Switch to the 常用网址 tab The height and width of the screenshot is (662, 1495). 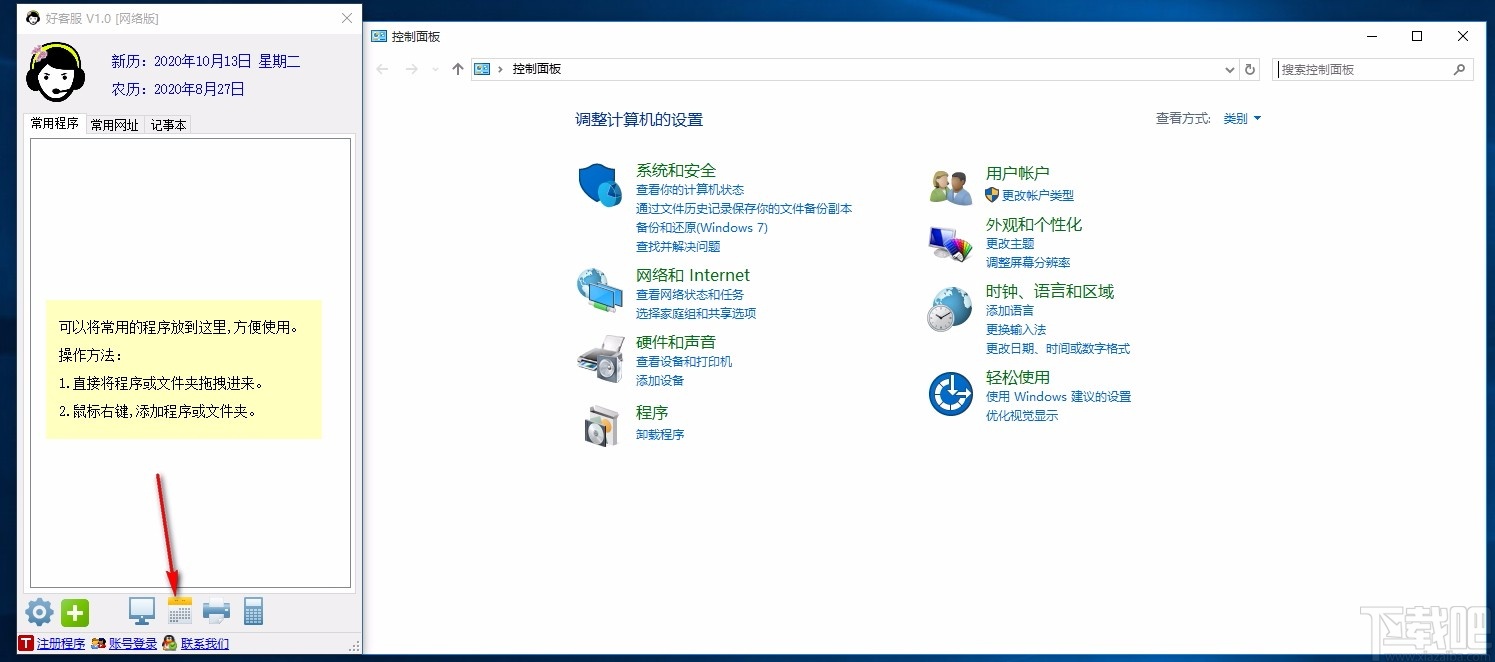pos(115,125)
